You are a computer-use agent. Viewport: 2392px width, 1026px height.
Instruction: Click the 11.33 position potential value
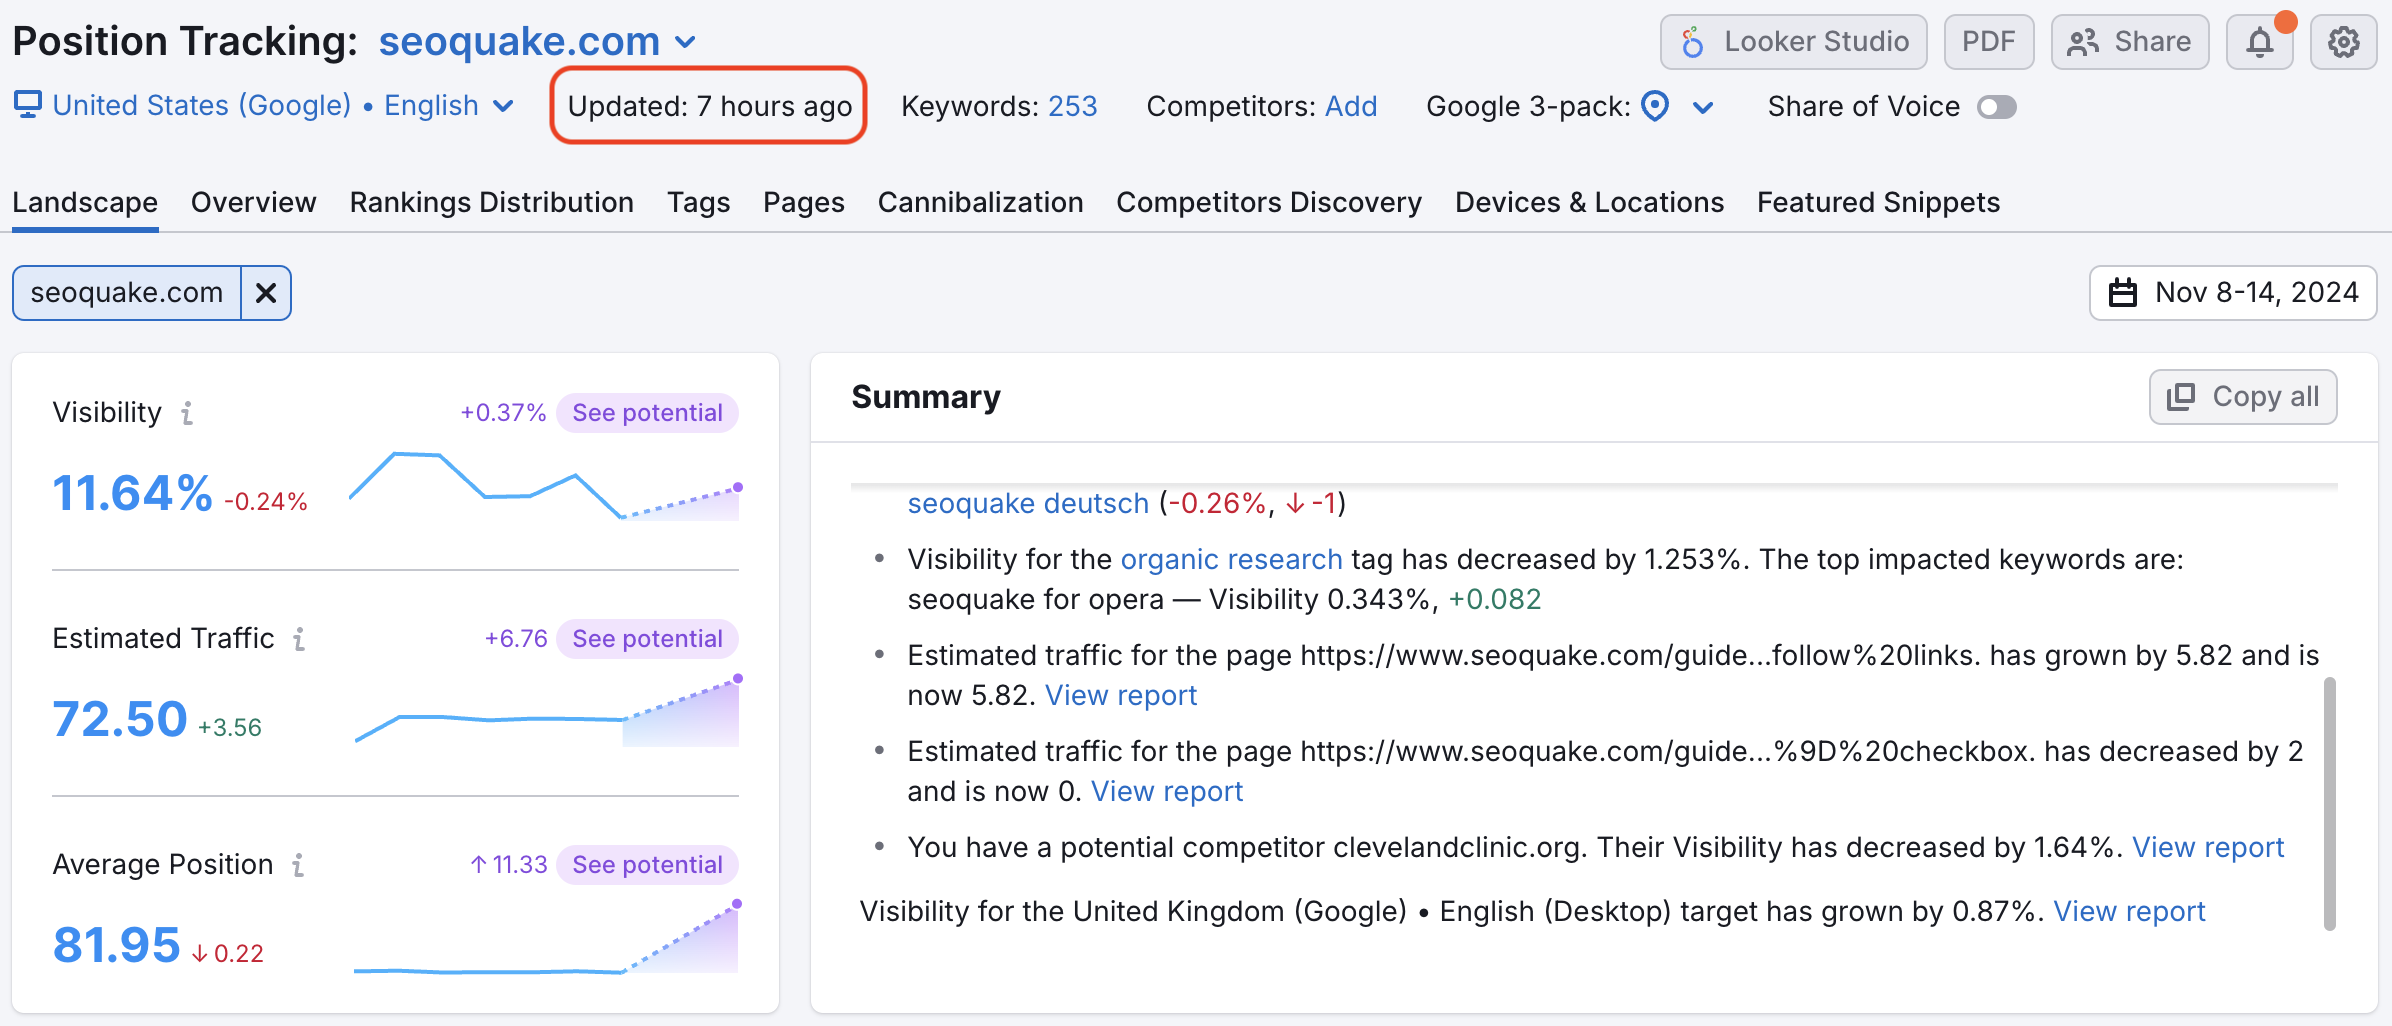pyautogui.click(x=509, y=865)
